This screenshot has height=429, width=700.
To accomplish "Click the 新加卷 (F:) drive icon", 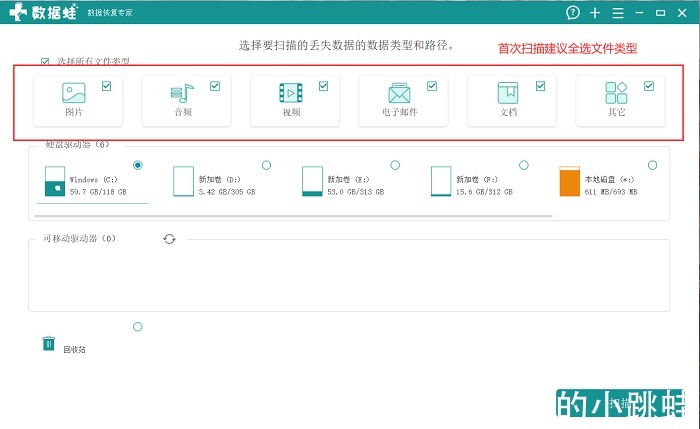I will click(x=441, y=181).
